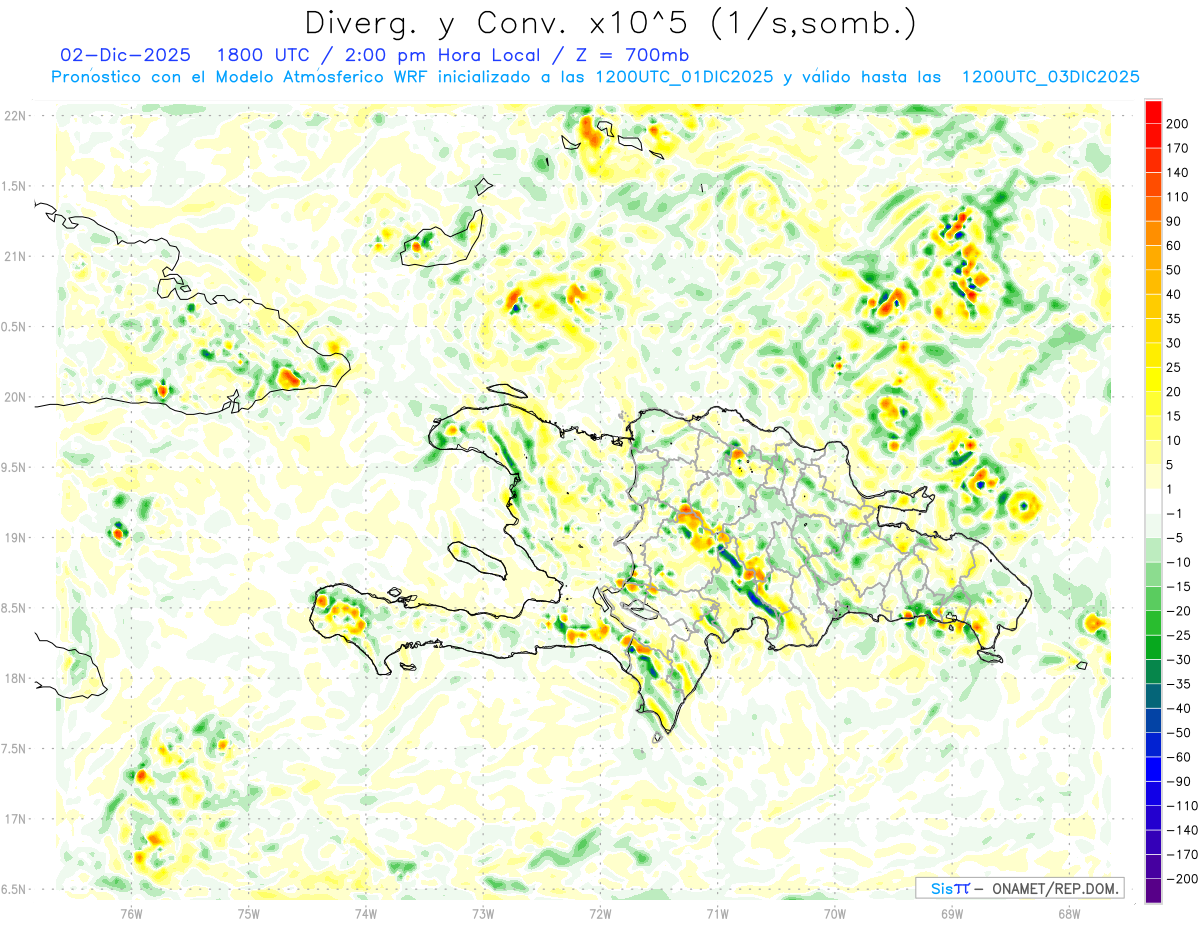Select the '1200UTC_03DIC2025' valid-until timestamp
Image resolution: width=1200 pixels, height=927 pixels.
pos(1050,77)
